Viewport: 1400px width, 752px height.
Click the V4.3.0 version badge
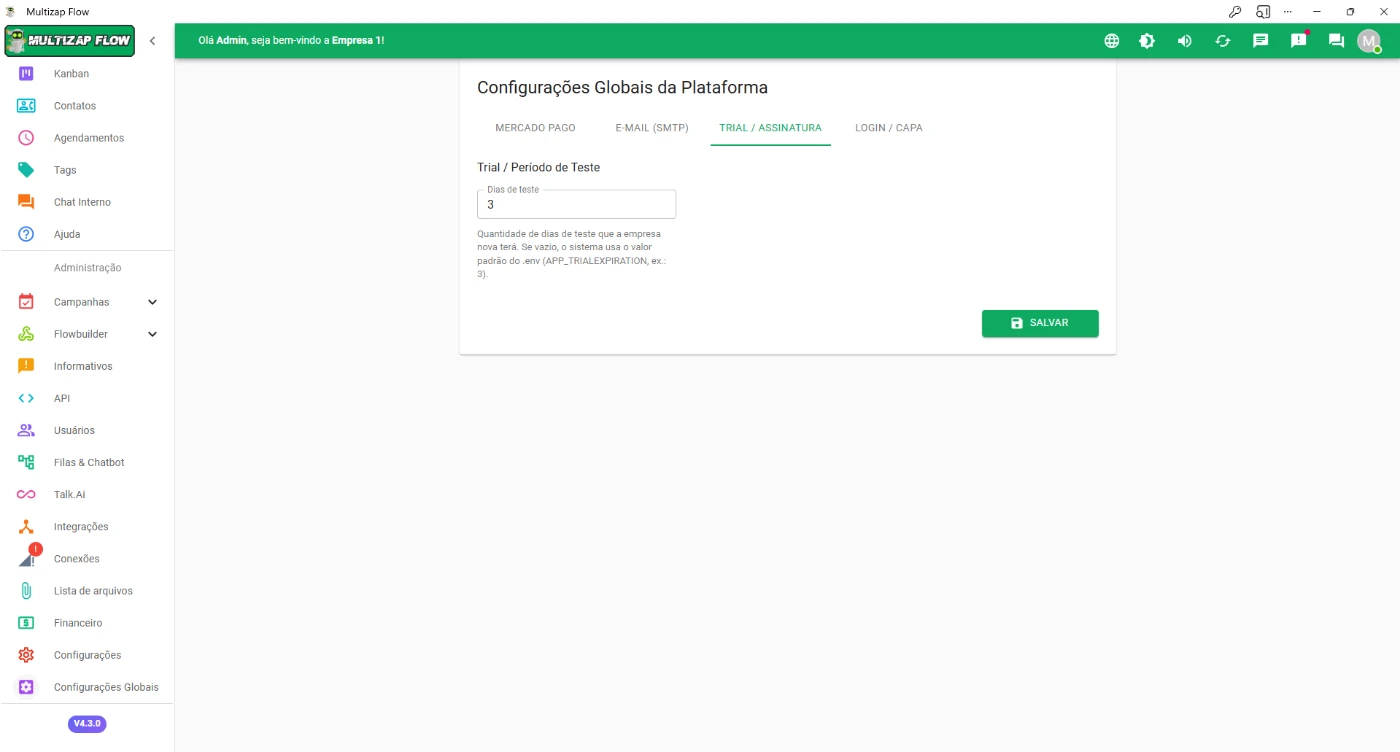pyautogui.click(x=87, y=723)
